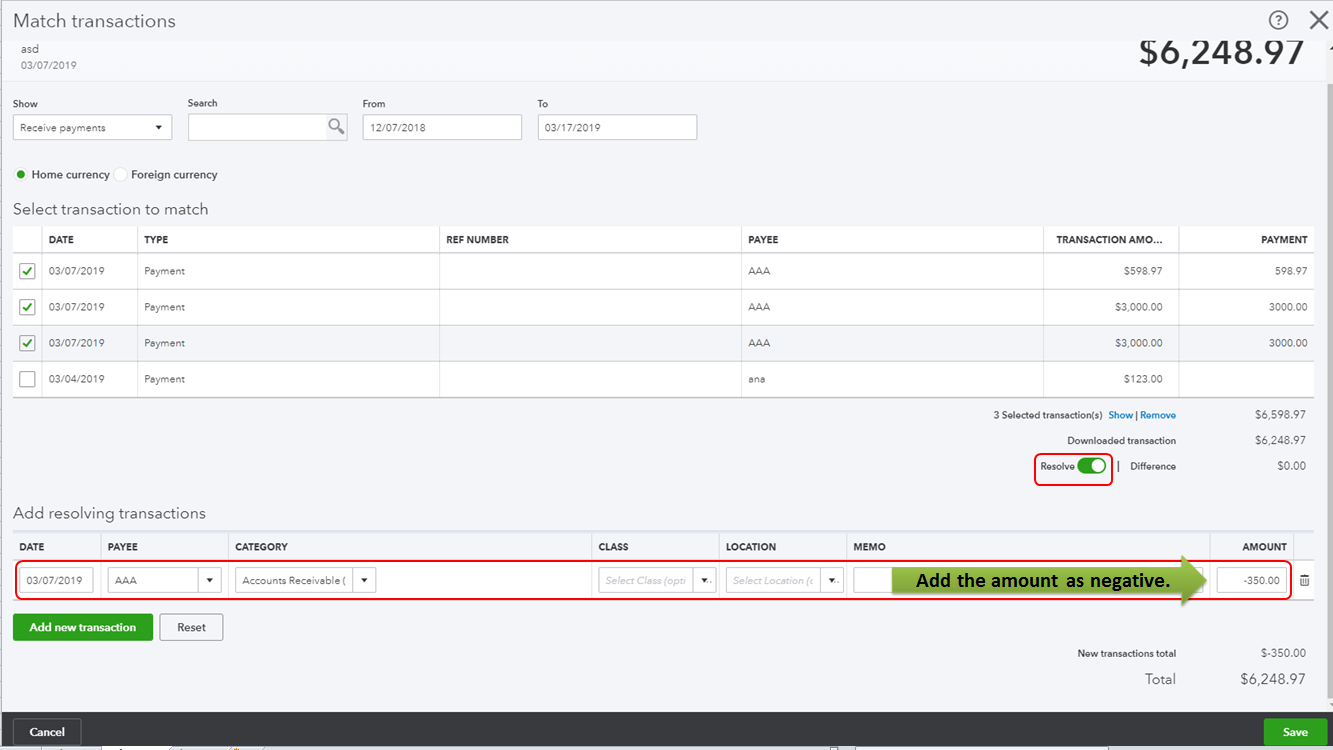
Task: Close the Match transactions window
Action: click(x=1318, y=19)
